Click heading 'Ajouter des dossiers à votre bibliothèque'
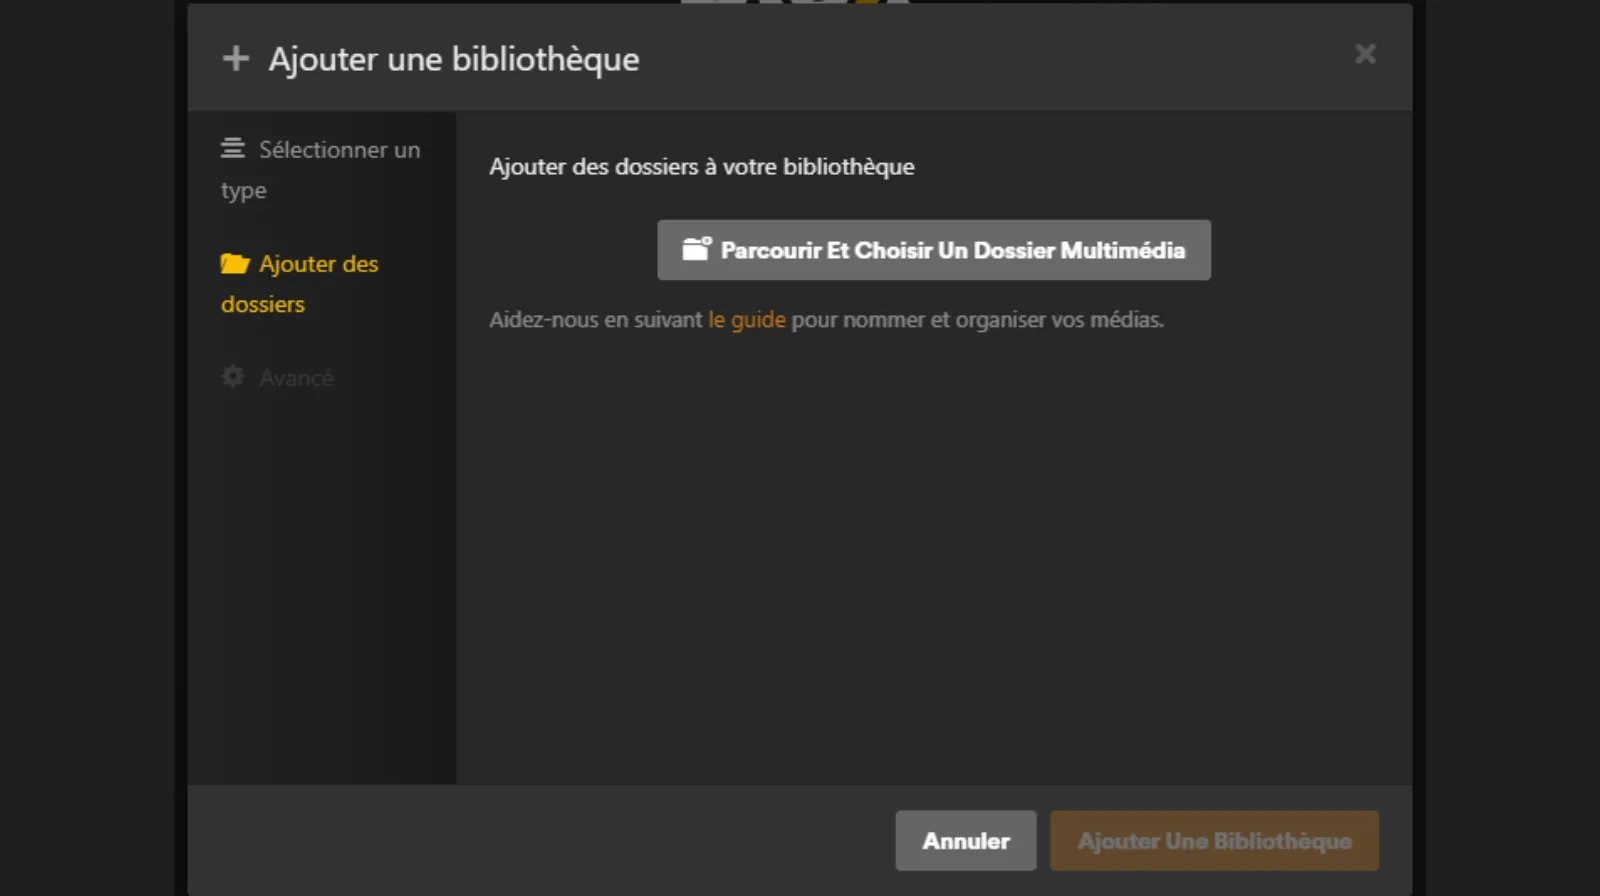Viewport: 1600px width, 896px height. (x=701, y=167)
